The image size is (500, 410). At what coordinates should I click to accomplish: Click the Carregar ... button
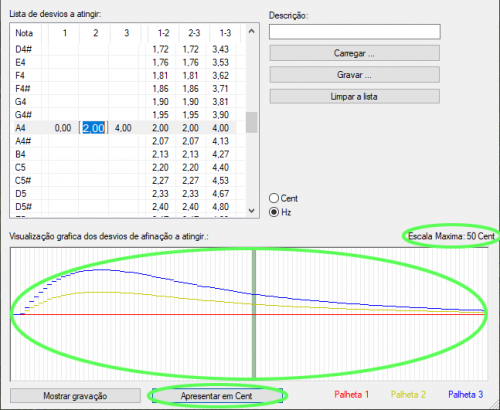pyautogui.click(x=354, y=53)
